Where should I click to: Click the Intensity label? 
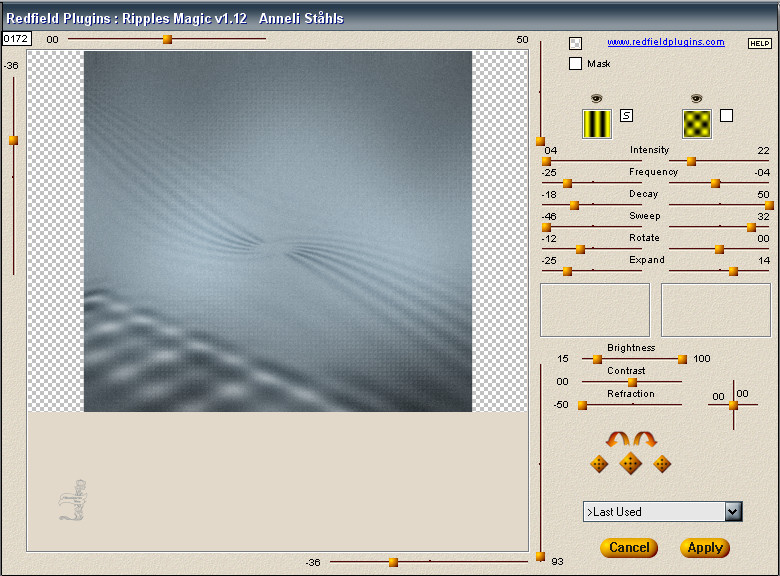click(x=649, y=150)
